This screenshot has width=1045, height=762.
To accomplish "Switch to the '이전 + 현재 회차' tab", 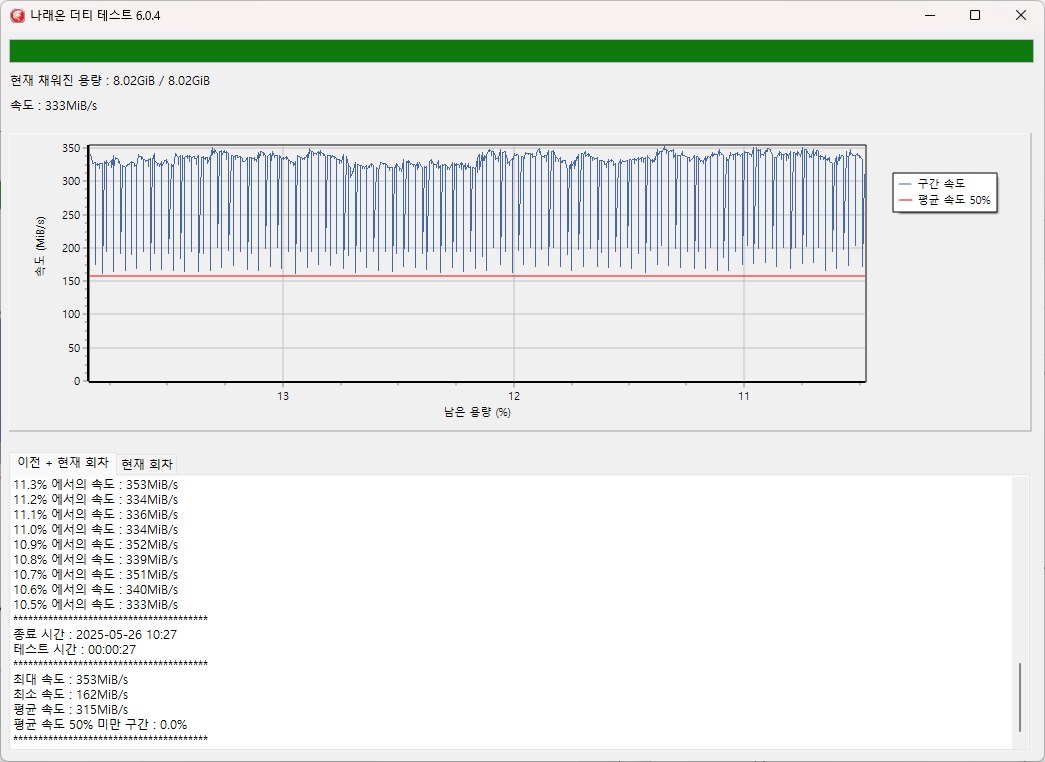I will pyautogui.click(x=63, y=463).
